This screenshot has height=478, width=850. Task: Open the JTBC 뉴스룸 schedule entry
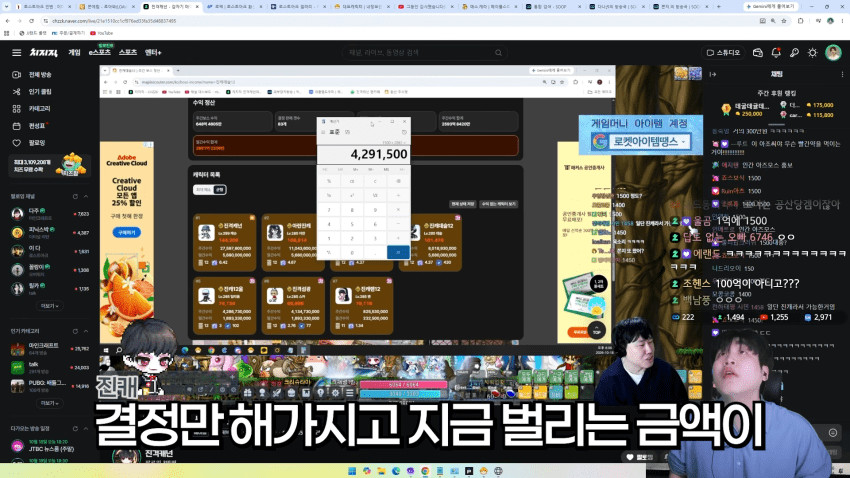point(49,446)
